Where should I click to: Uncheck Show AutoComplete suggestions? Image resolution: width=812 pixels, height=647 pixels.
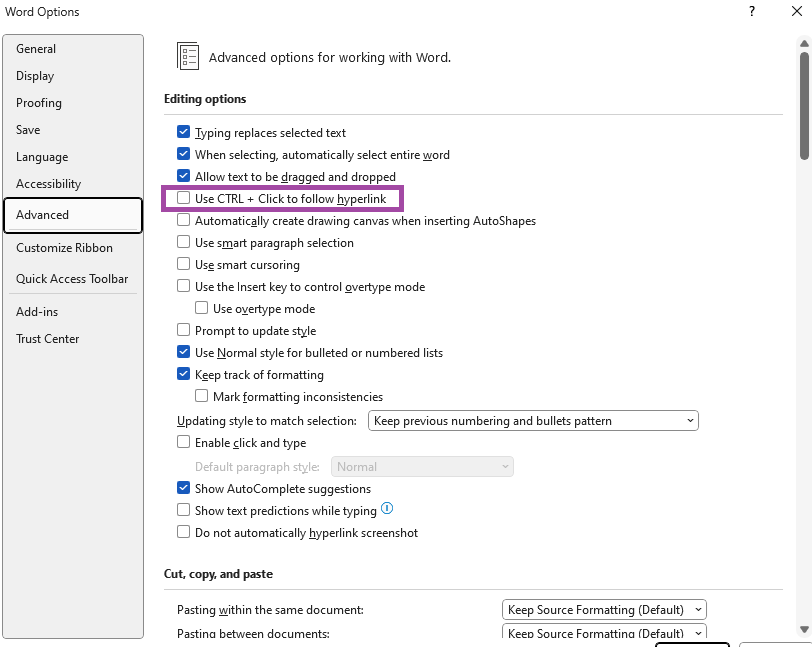183,487
